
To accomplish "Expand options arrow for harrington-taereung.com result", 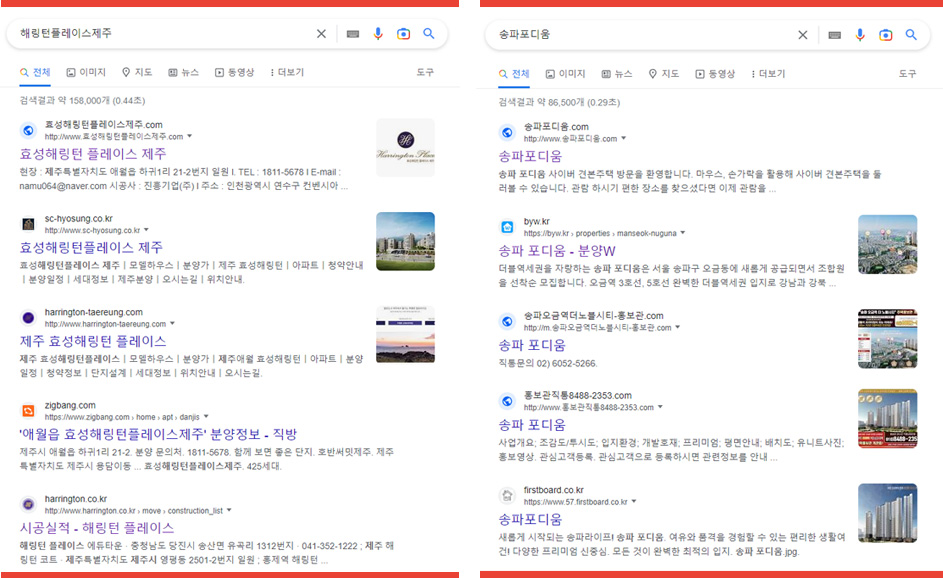I will (172, 324).
